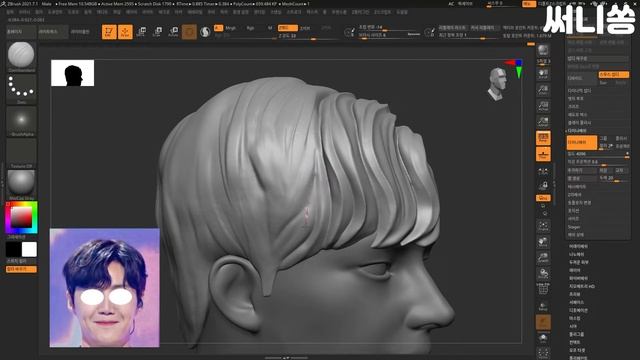Screen dimensions: 640x360
Task: Click the CamView head orientation indicator
Action: [497, 84]
